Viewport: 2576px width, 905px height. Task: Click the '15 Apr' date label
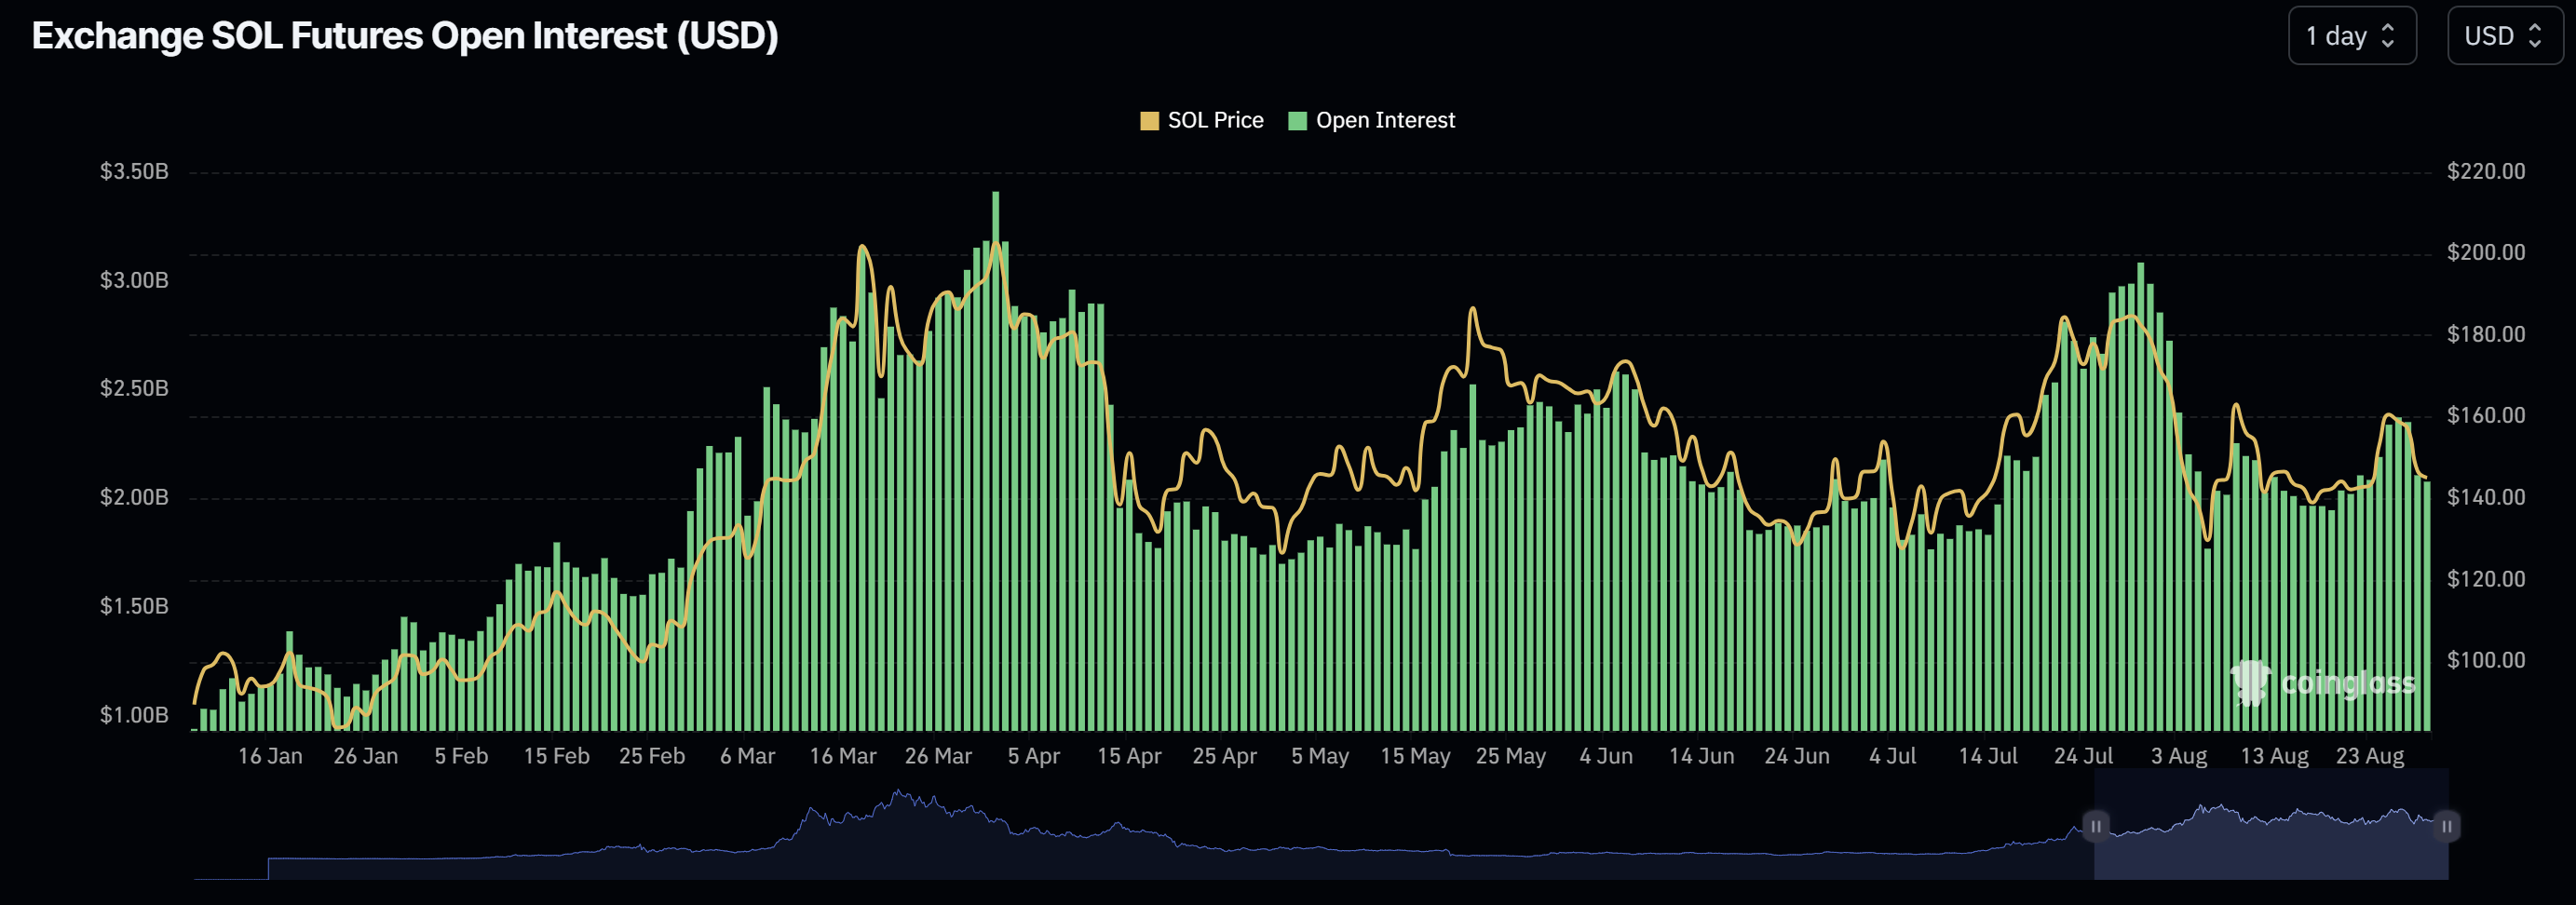click(1129, 756)
